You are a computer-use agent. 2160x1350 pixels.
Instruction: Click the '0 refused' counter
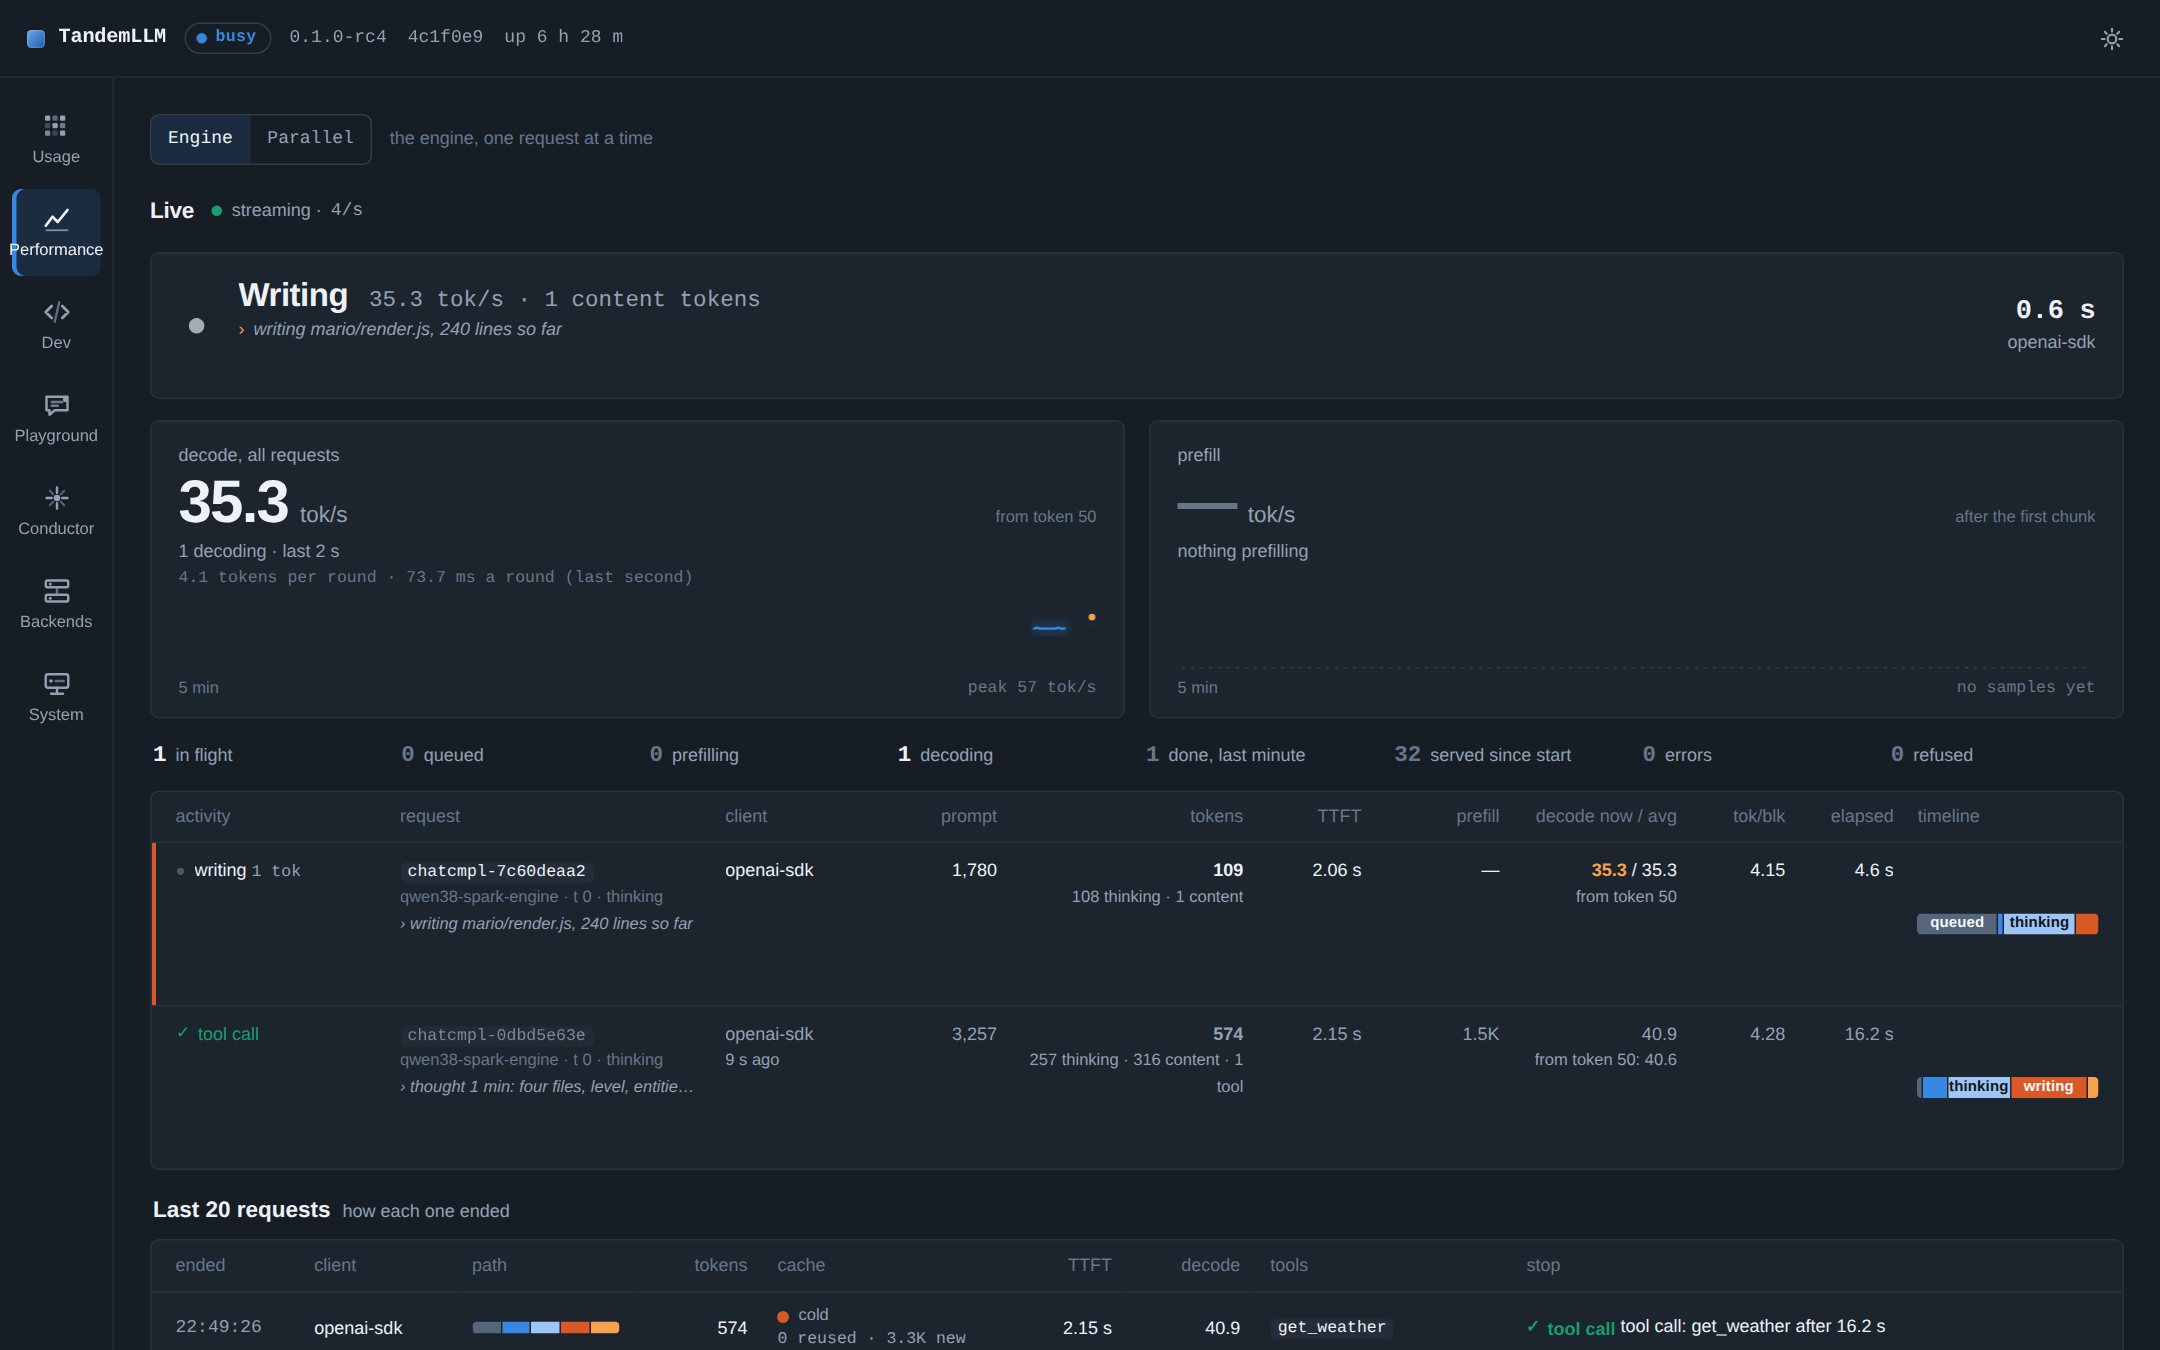[1931, 755]
